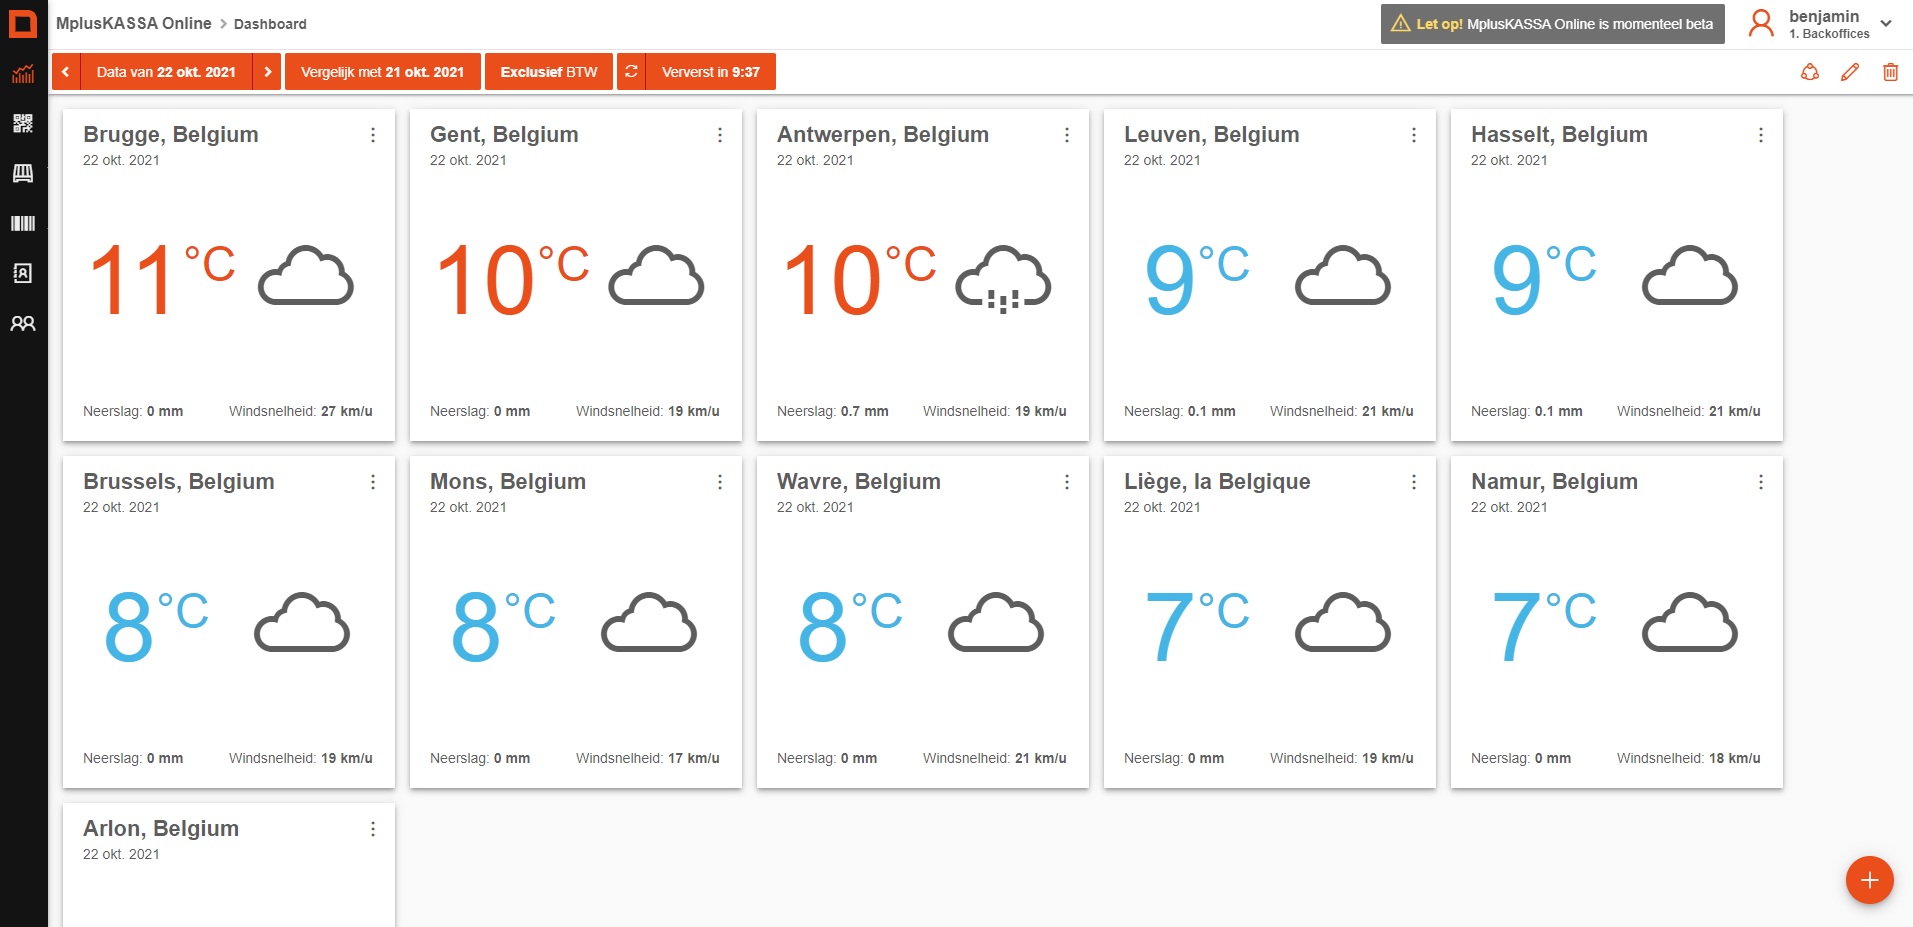The height and width of the screenshot is (927, 1913).
Task: Open the sales chart dashboard sidebar icon
Action: pos(23,74)
